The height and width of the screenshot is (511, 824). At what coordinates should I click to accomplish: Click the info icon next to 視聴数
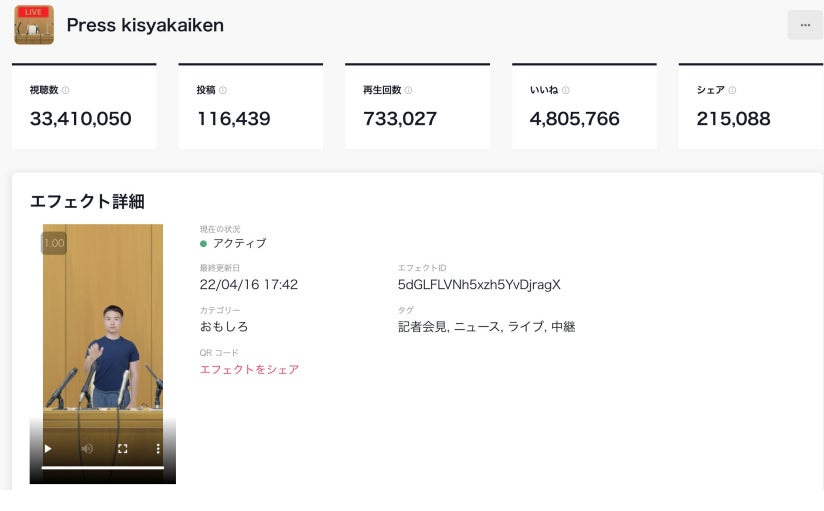click(x=66, y=90)
